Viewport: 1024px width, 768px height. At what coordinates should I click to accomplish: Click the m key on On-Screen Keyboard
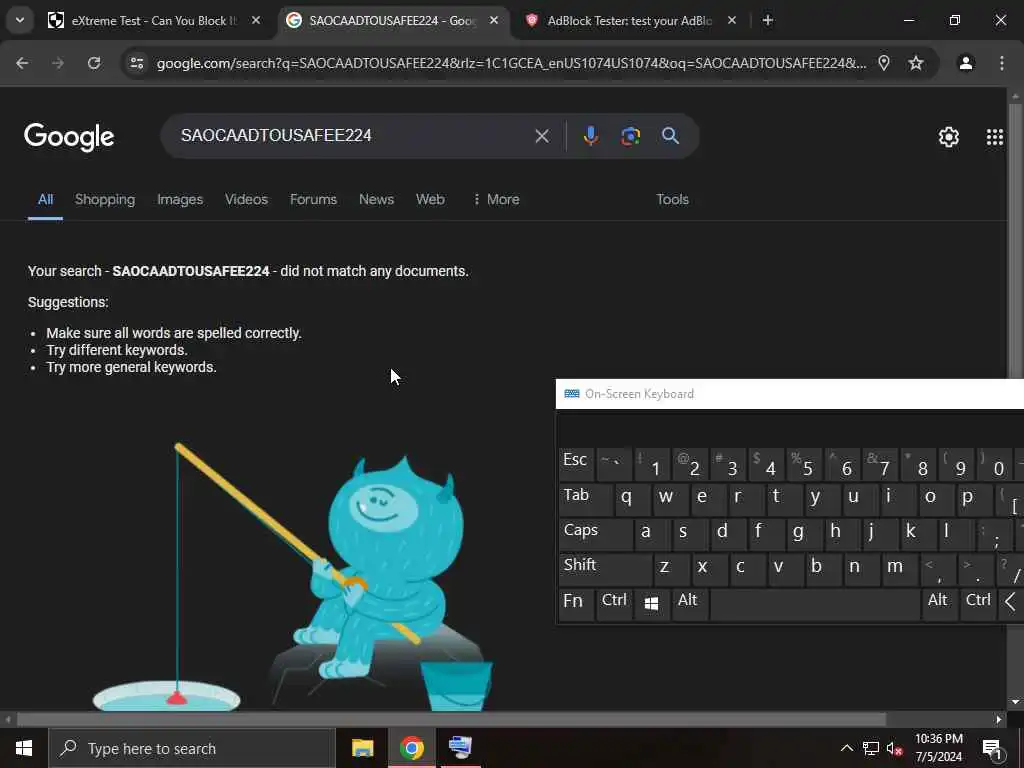899,569
